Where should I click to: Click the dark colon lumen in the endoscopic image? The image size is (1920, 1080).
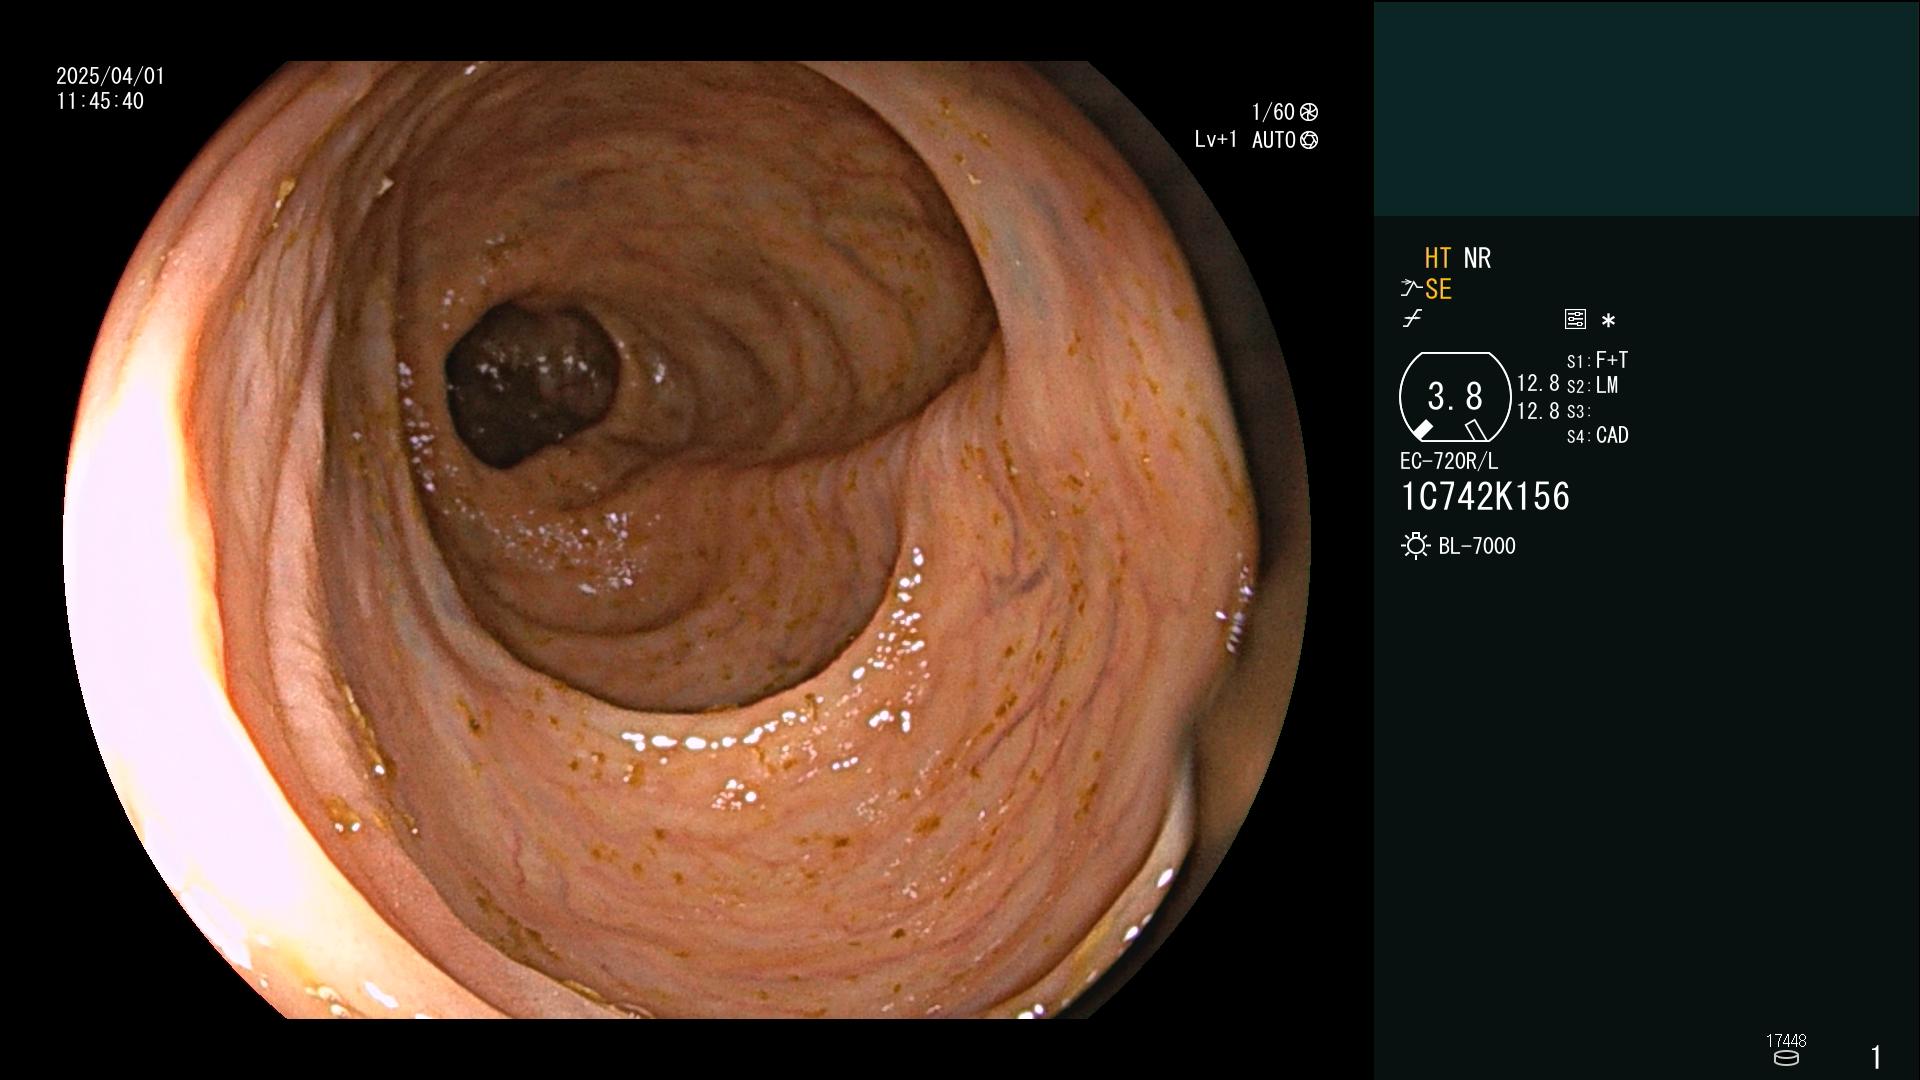pyautogui.click(x=530, y=385)
